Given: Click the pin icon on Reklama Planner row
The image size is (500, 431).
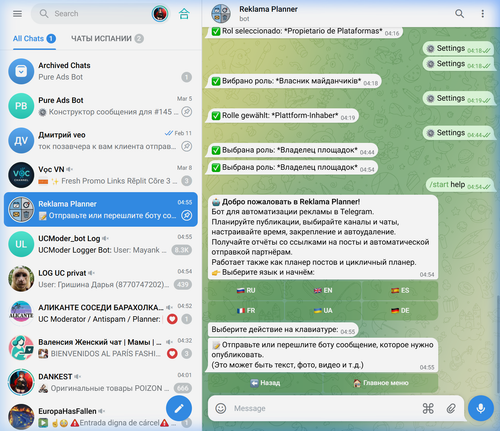Looking at the screenshot, I should (x=187, y=215).
